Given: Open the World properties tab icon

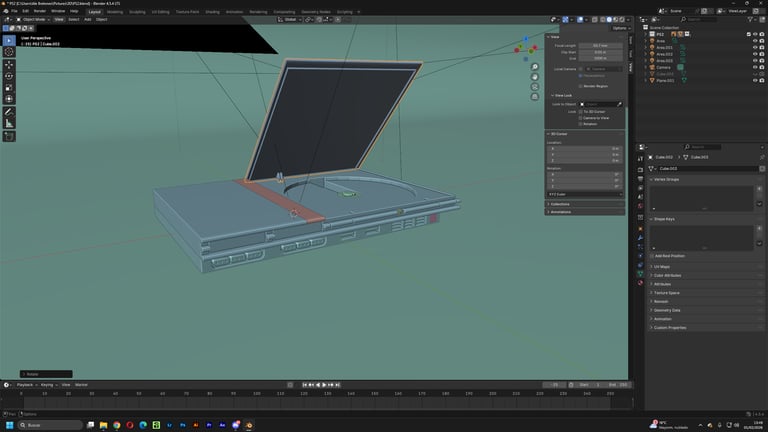Looking at the screenshot, I should pyautogui.click(x=640, y=207).
